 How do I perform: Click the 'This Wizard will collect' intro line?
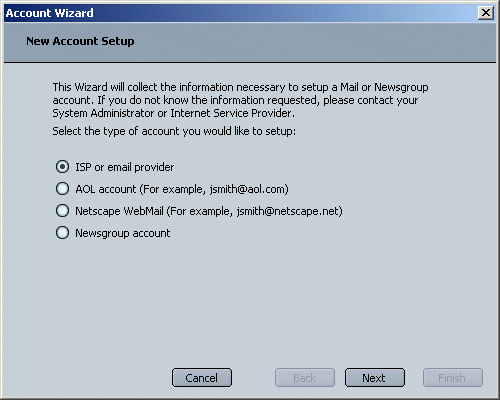240,87
